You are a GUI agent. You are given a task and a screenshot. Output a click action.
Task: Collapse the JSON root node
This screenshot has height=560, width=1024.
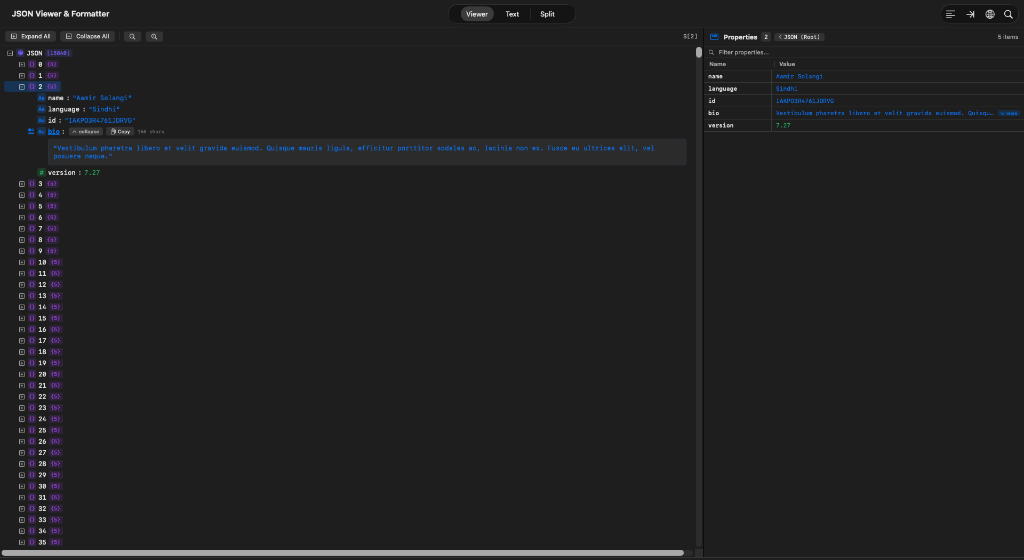pos(10,53)
